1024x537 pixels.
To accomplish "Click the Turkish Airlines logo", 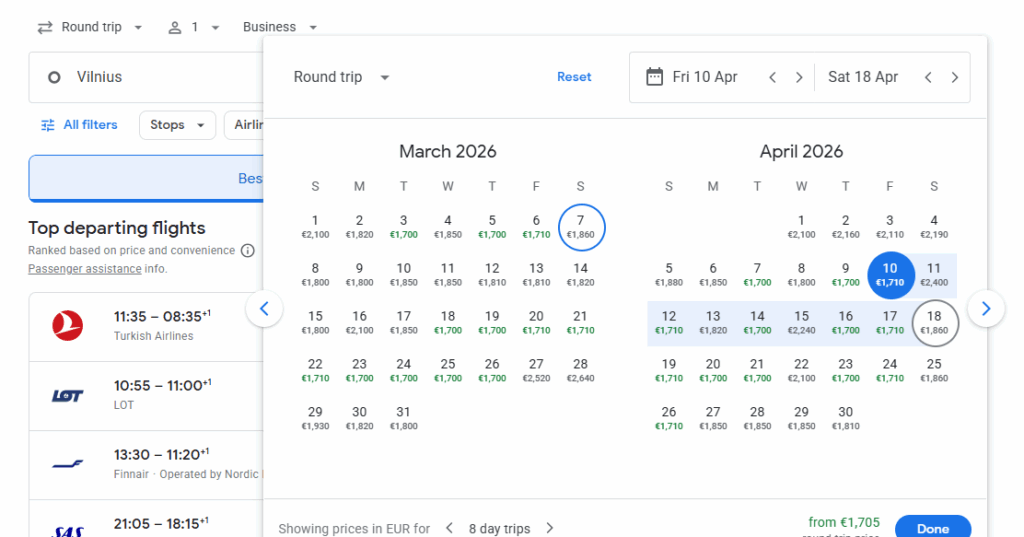I will coord(68,325).
